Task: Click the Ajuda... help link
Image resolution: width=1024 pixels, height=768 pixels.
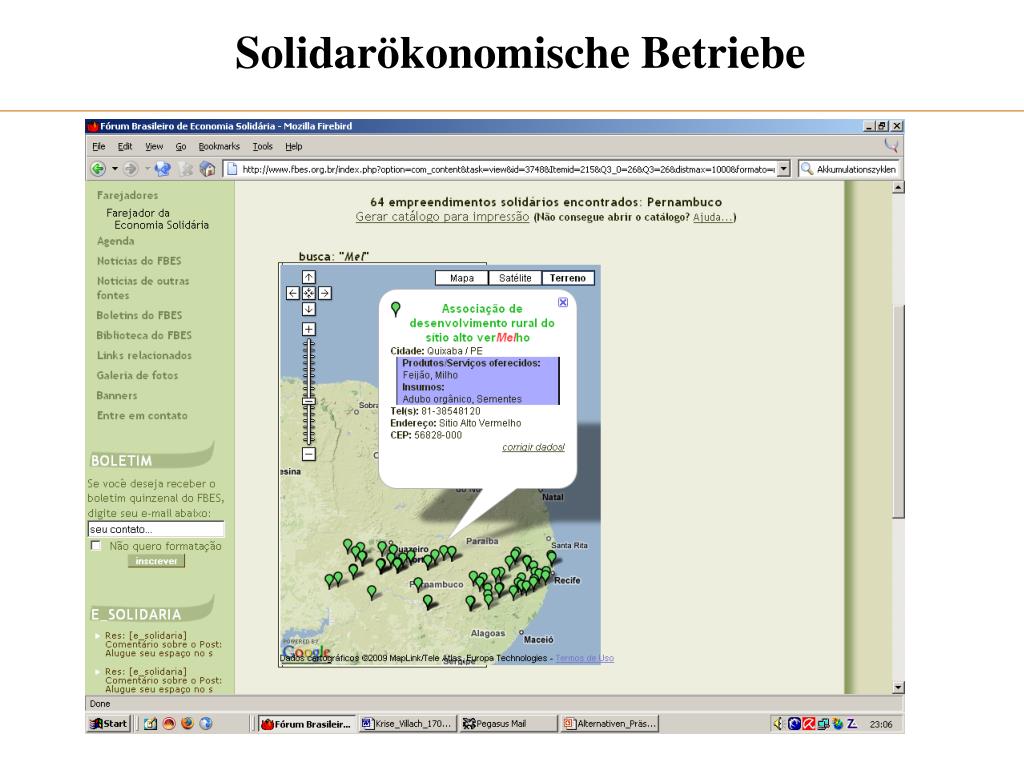Action: 712,217
